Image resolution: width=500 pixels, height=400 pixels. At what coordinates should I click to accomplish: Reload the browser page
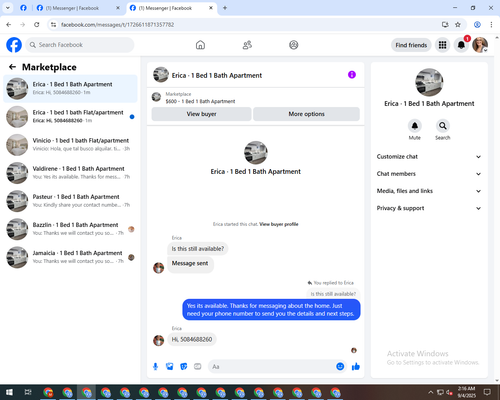[37, 25]
